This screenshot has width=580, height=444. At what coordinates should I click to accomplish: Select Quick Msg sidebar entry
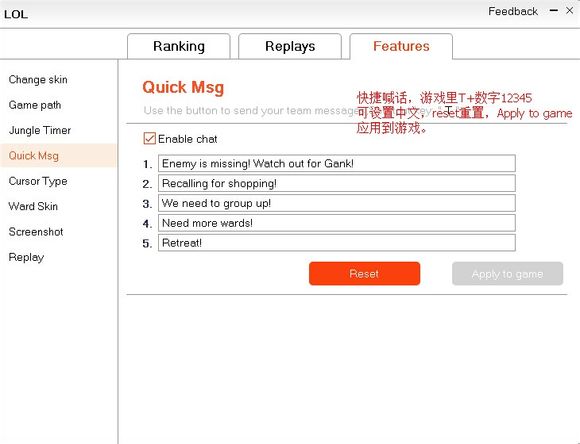point(58,156)
